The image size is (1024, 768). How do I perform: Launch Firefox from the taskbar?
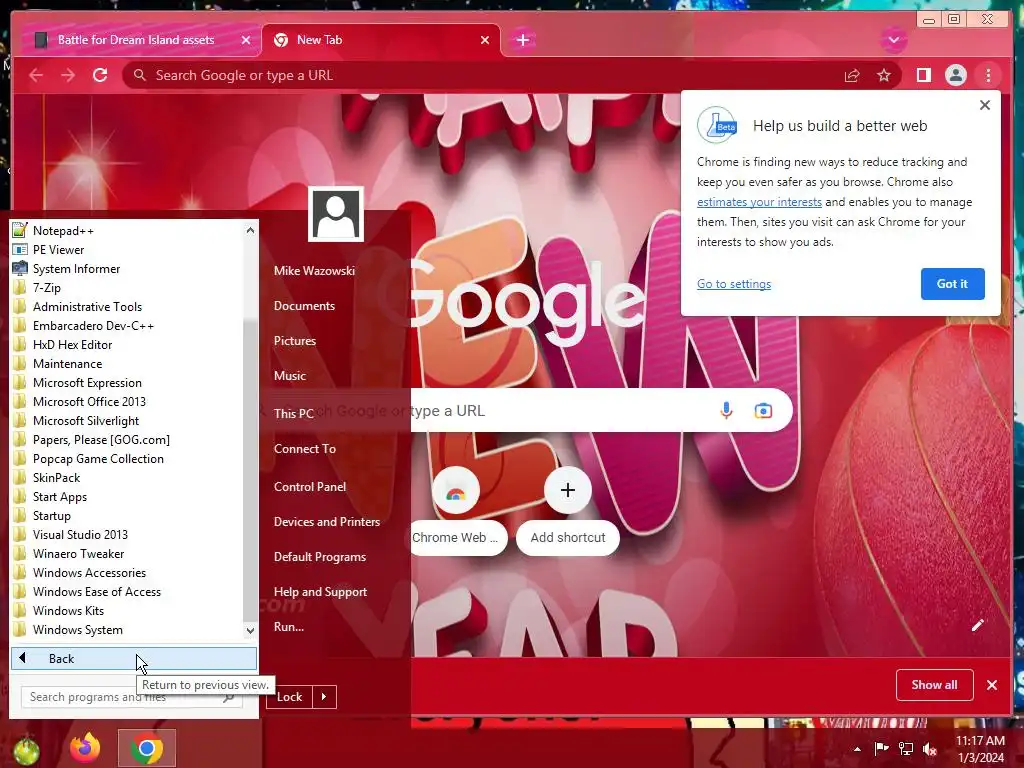tap(86, 747)
